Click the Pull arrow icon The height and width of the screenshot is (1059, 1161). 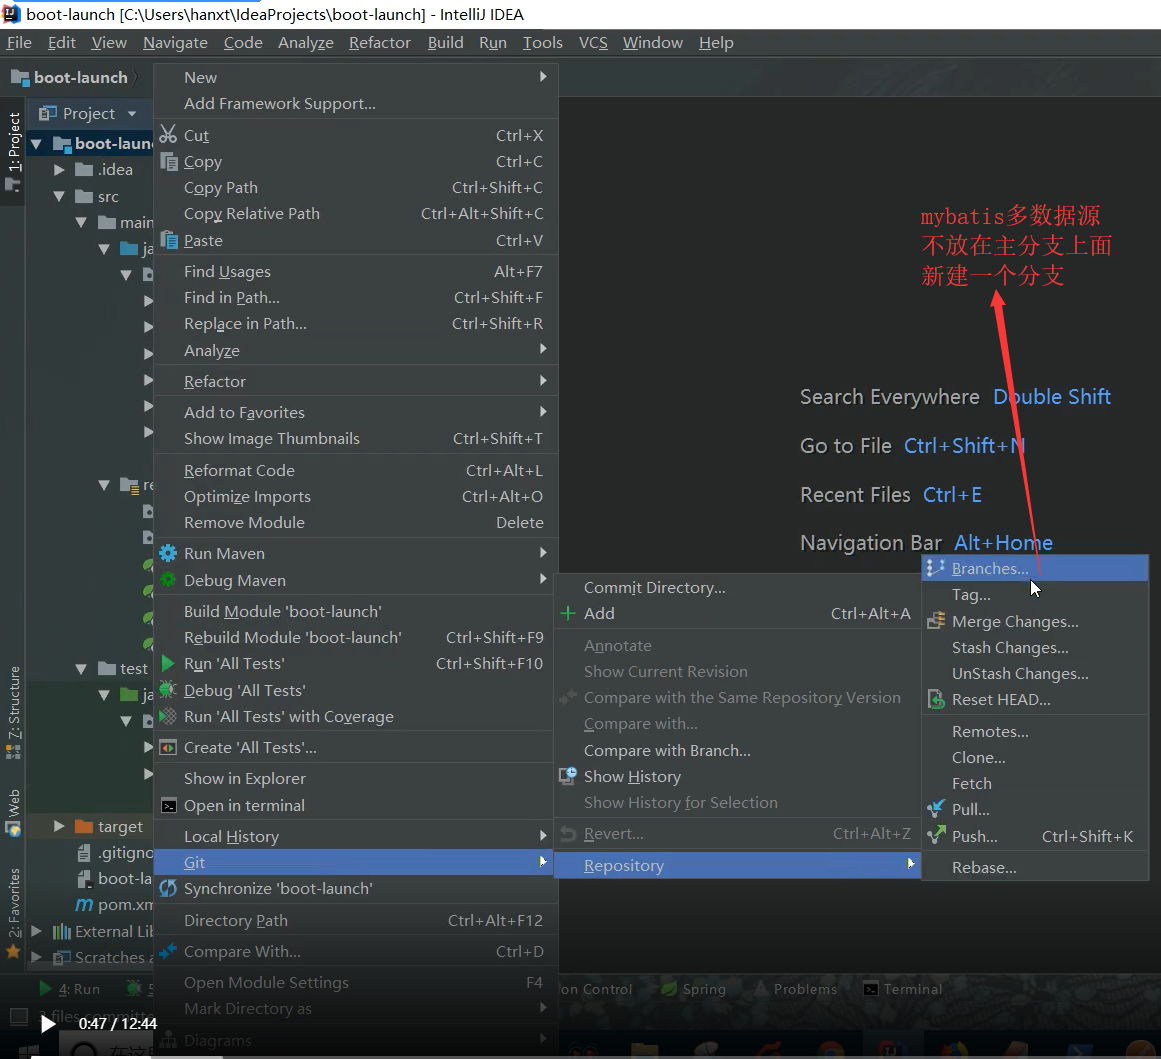click(x=936, y=809)
